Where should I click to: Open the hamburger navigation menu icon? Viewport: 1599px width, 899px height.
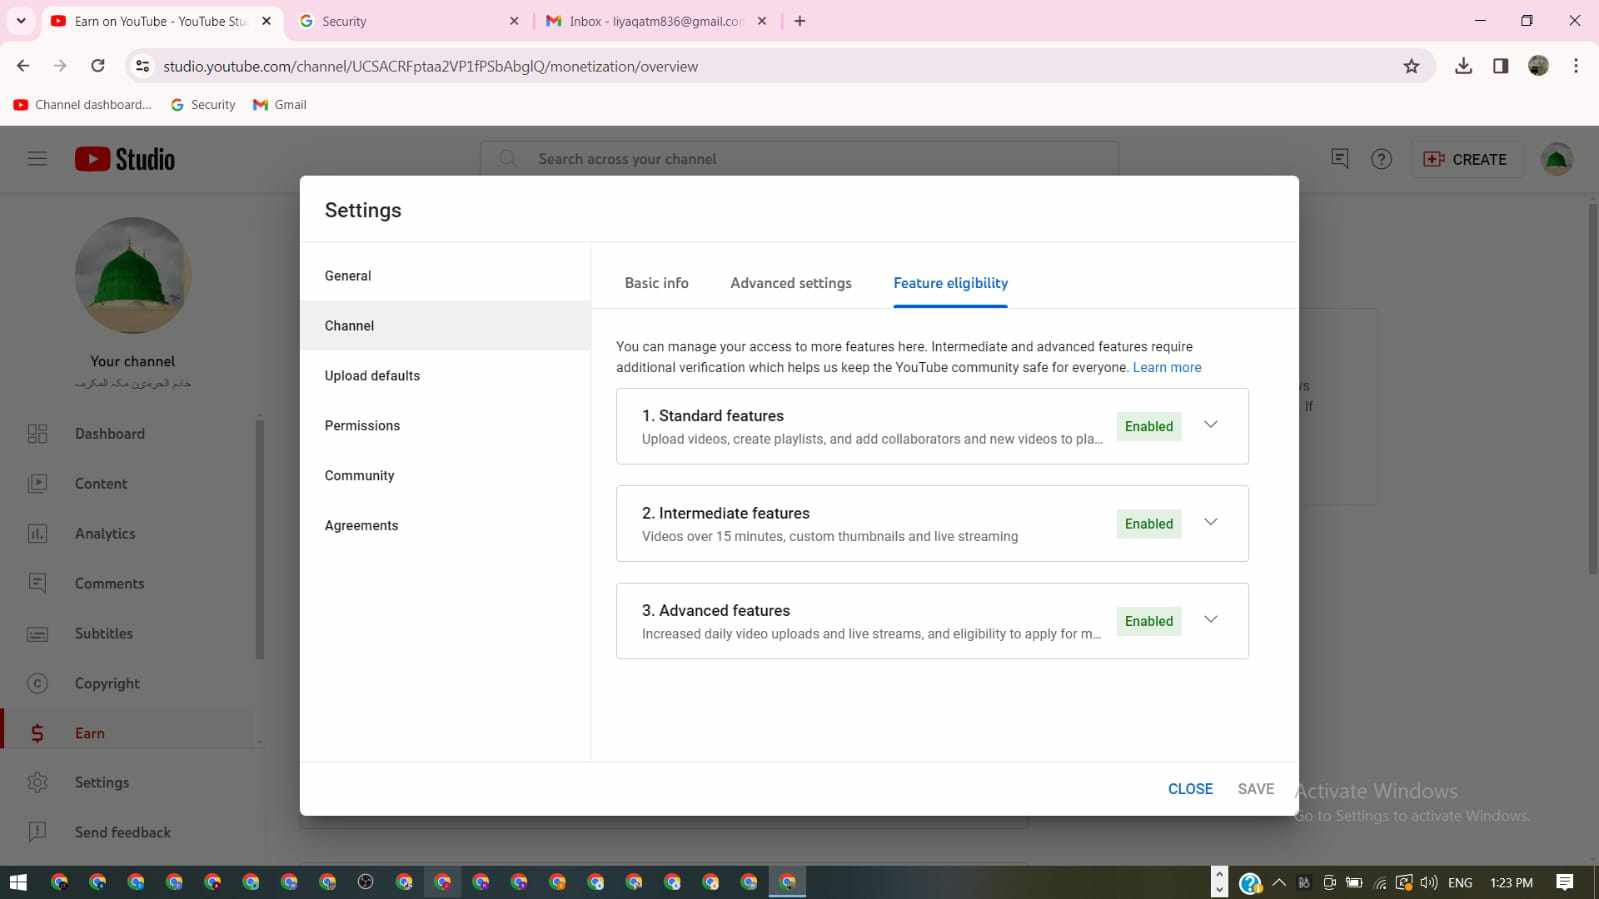[x=37, y=159]
